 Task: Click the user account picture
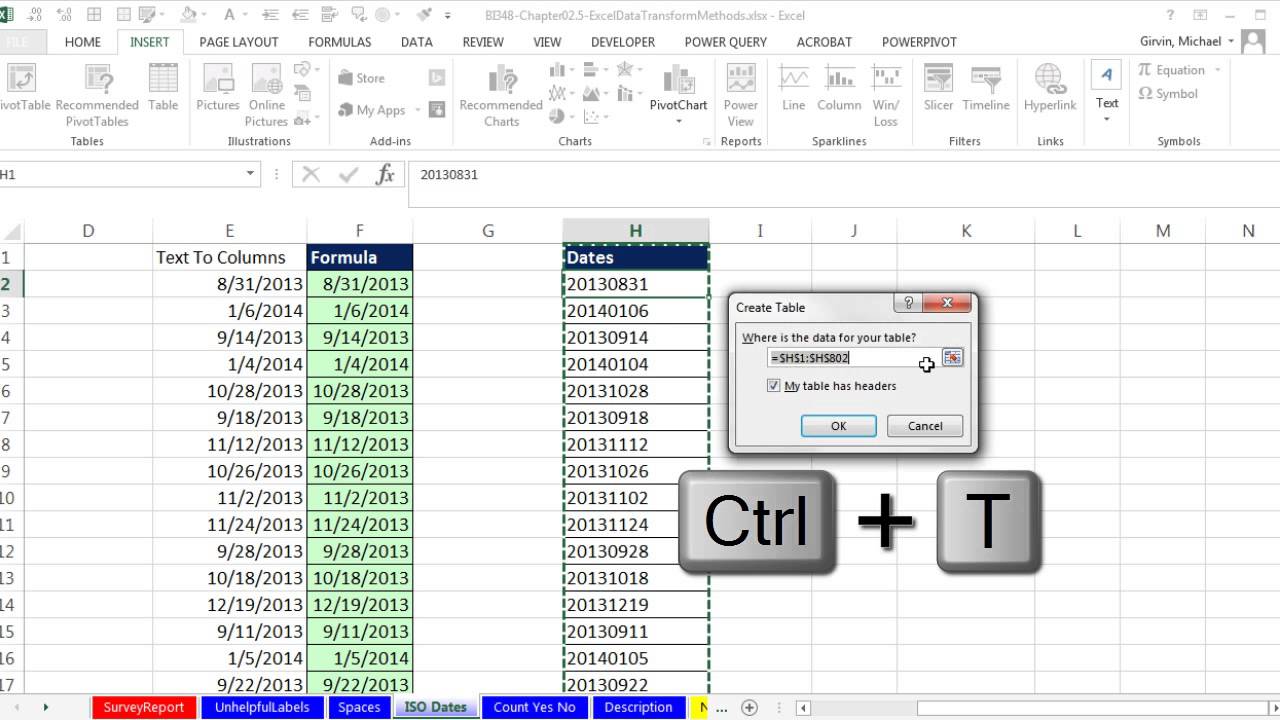[1253, 41]
